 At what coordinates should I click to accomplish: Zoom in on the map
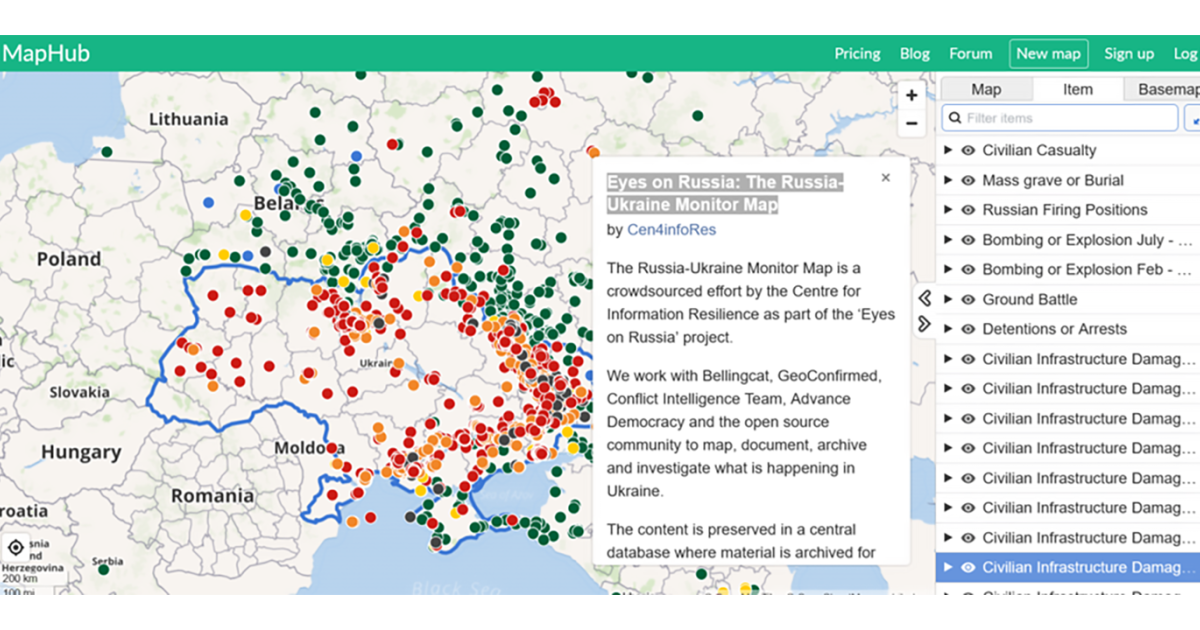tap(911, 96)
